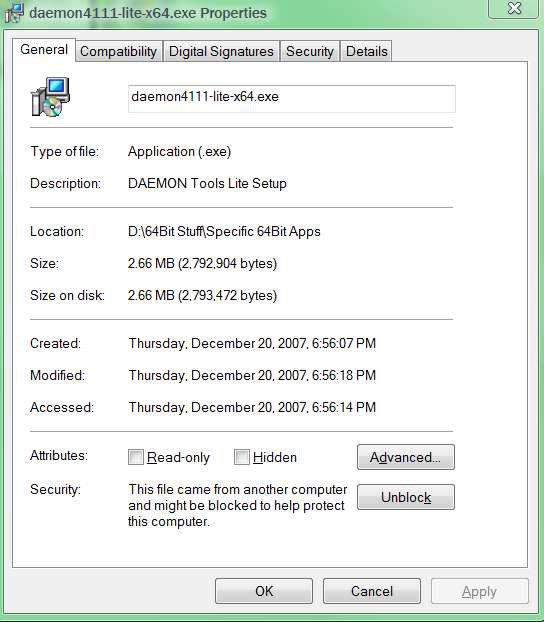The width and height of the screenshot is (544, 622).
Task: Click the greyed Apply button
Action: [479, 591]
